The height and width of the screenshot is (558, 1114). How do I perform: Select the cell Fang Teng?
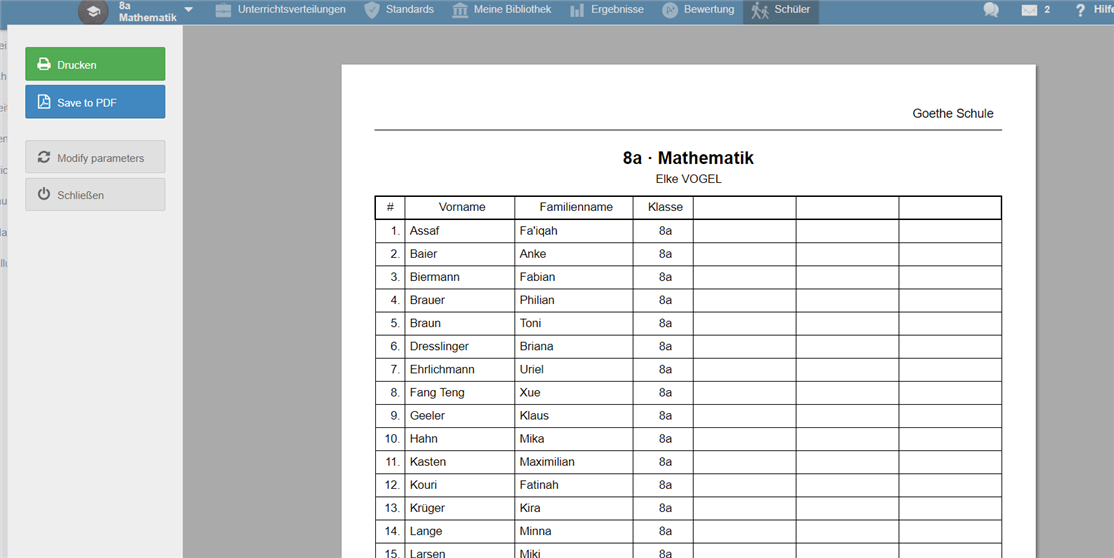tap(460, 392)
